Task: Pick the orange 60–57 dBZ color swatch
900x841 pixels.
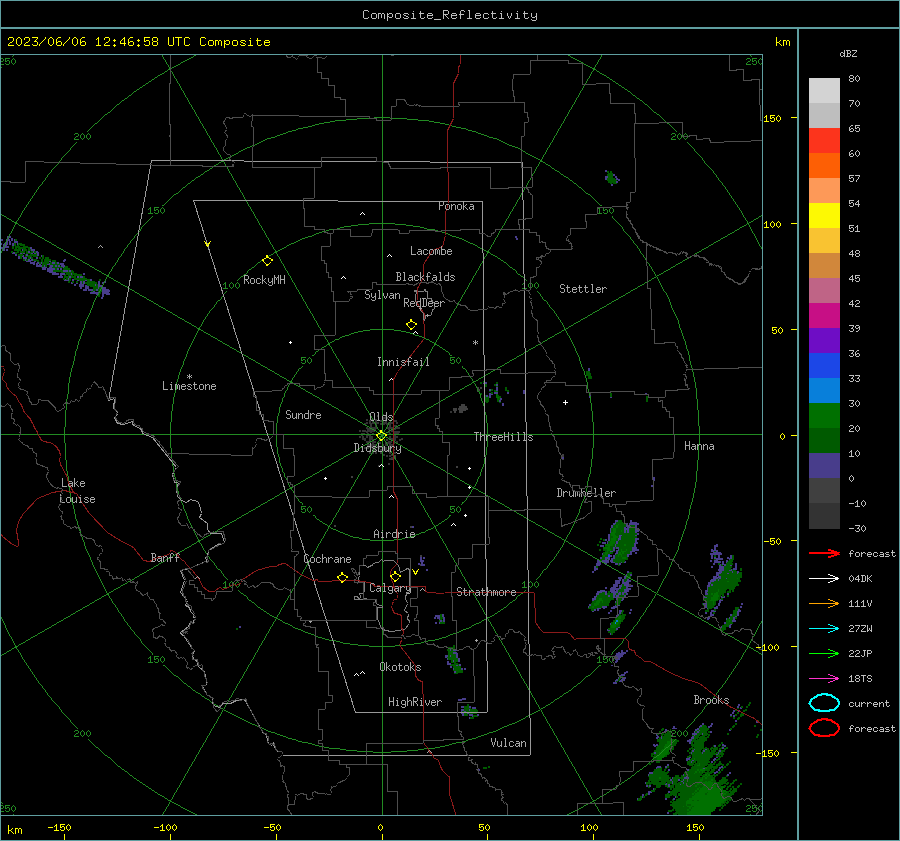Action: click(x=824, y=166)
